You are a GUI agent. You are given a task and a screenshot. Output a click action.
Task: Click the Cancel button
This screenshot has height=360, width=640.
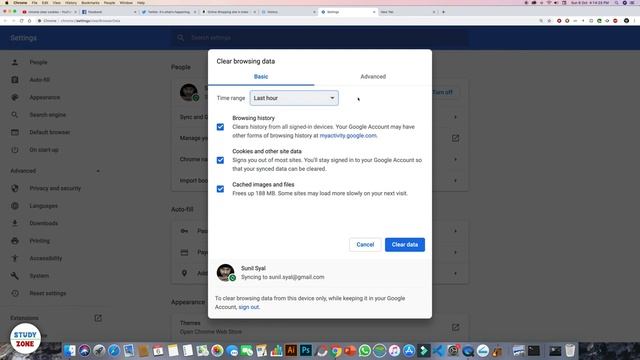coord(365,244)
